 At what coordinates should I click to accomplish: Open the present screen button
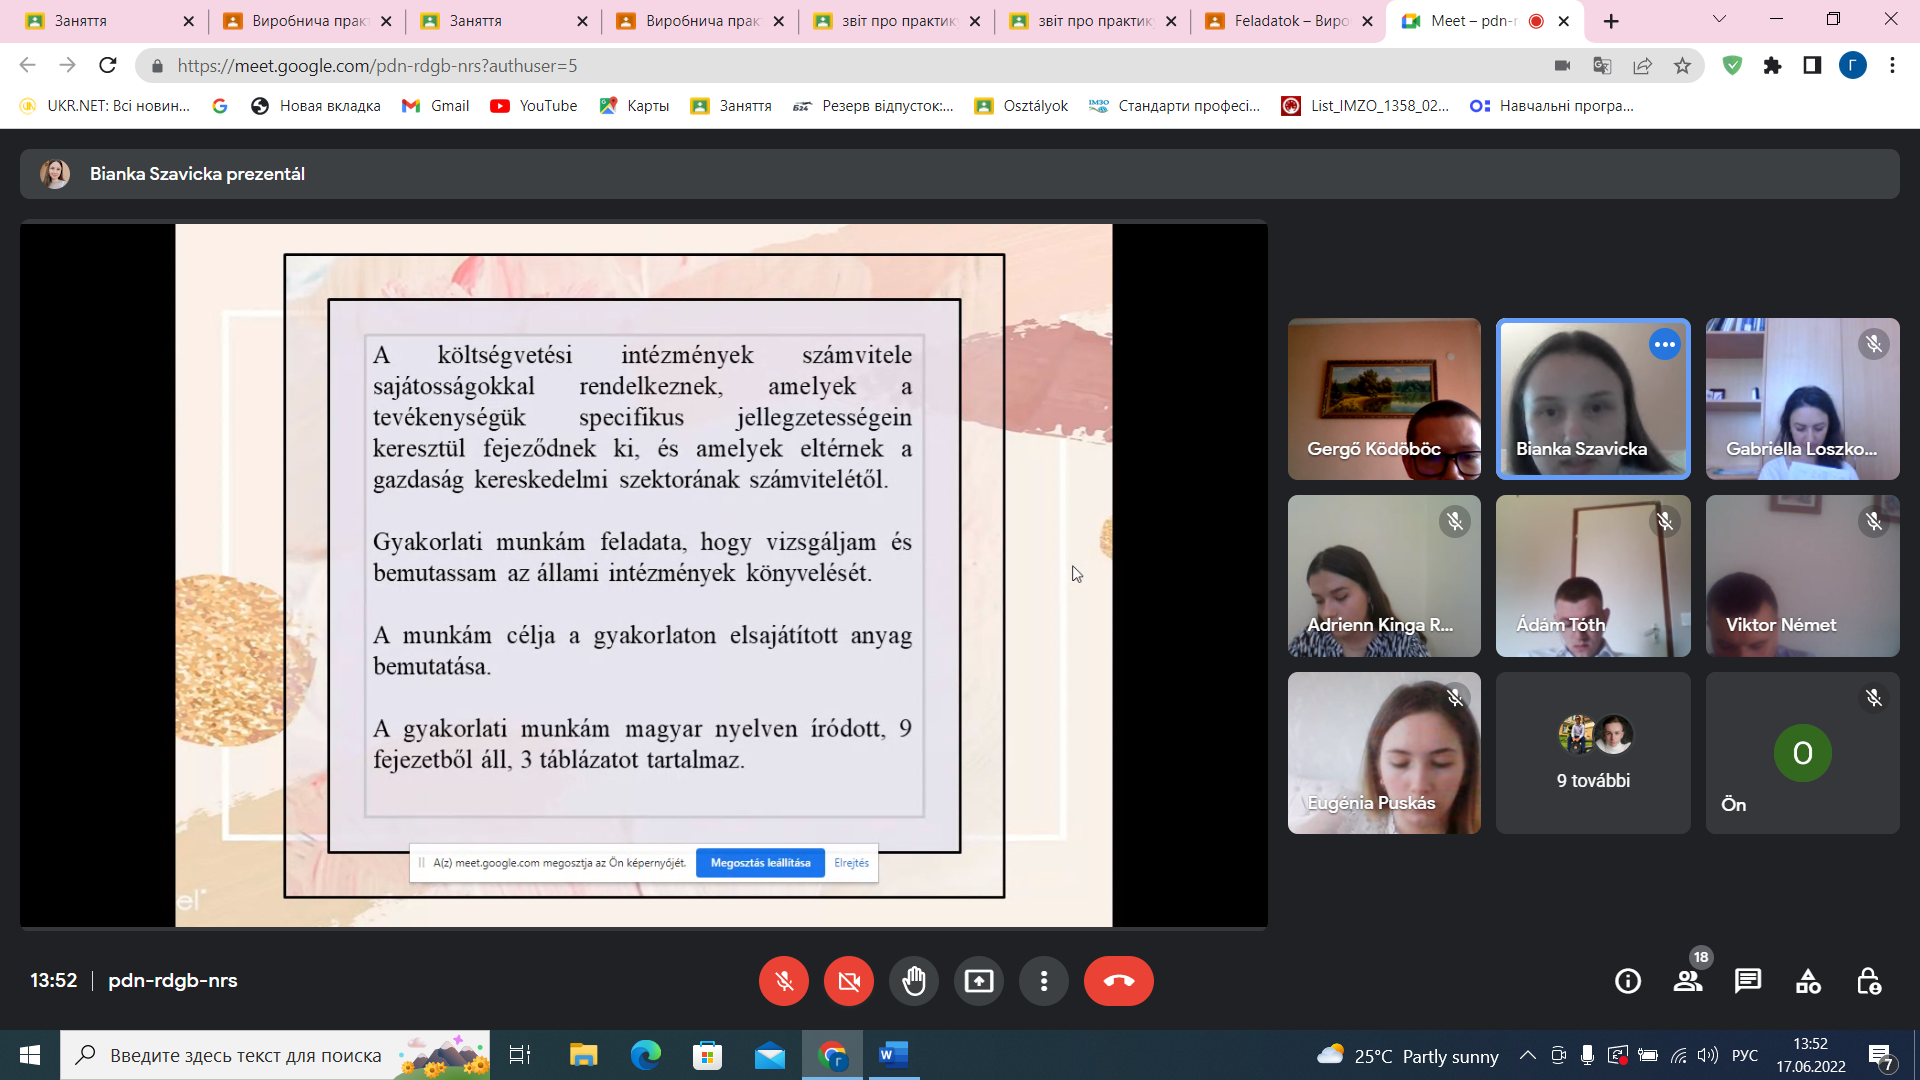pyautogui.click(x=978, y=981)
